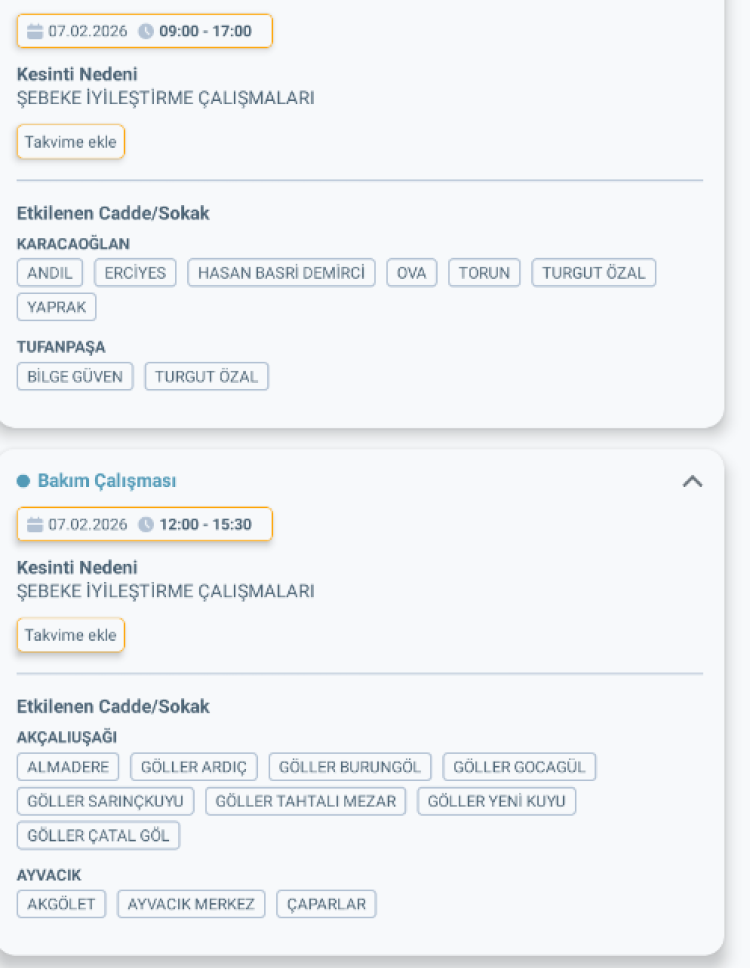Click the AKGÖLET chip under AYVACIK
The width and height of the screenshot is (750, 968).
pos(60,903)
